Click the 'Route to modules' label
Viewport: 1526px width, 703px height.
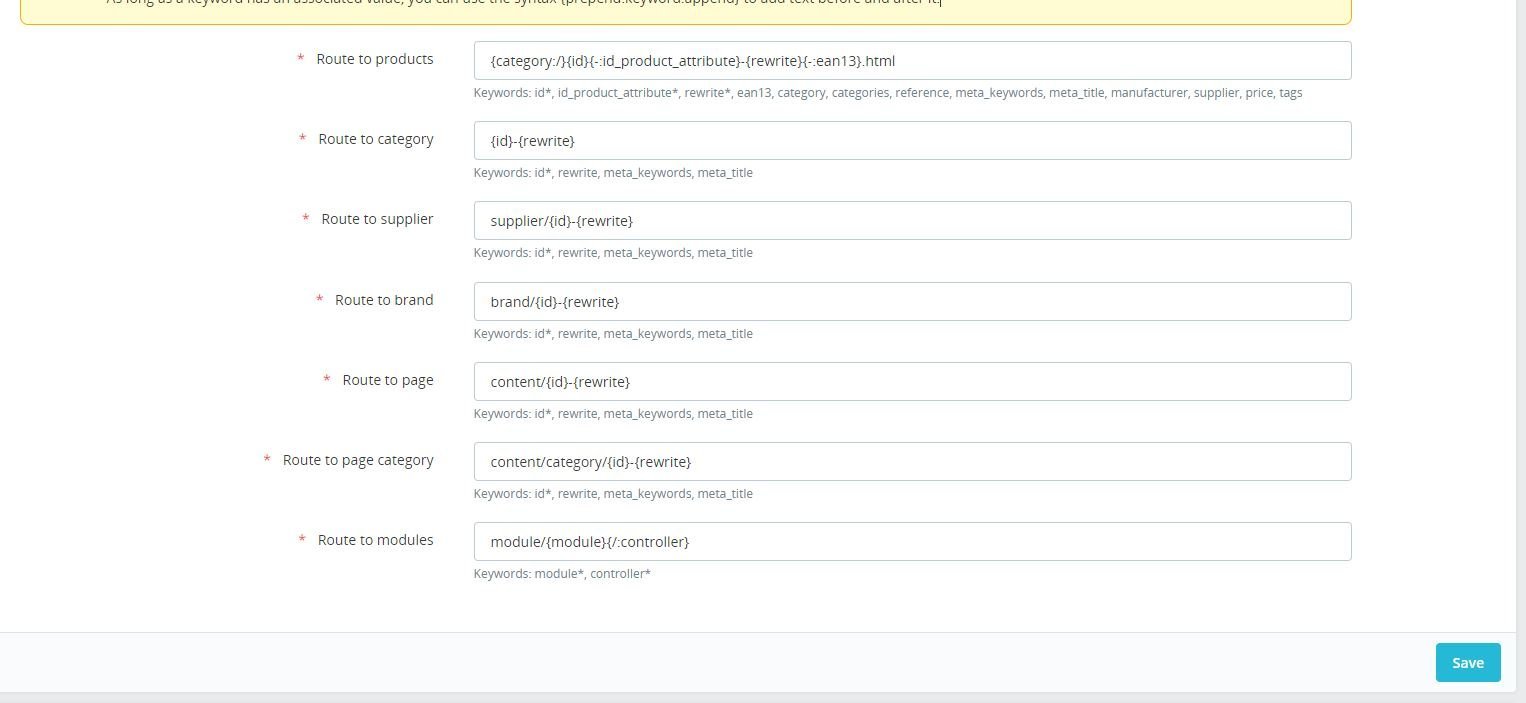pos(376,540)
